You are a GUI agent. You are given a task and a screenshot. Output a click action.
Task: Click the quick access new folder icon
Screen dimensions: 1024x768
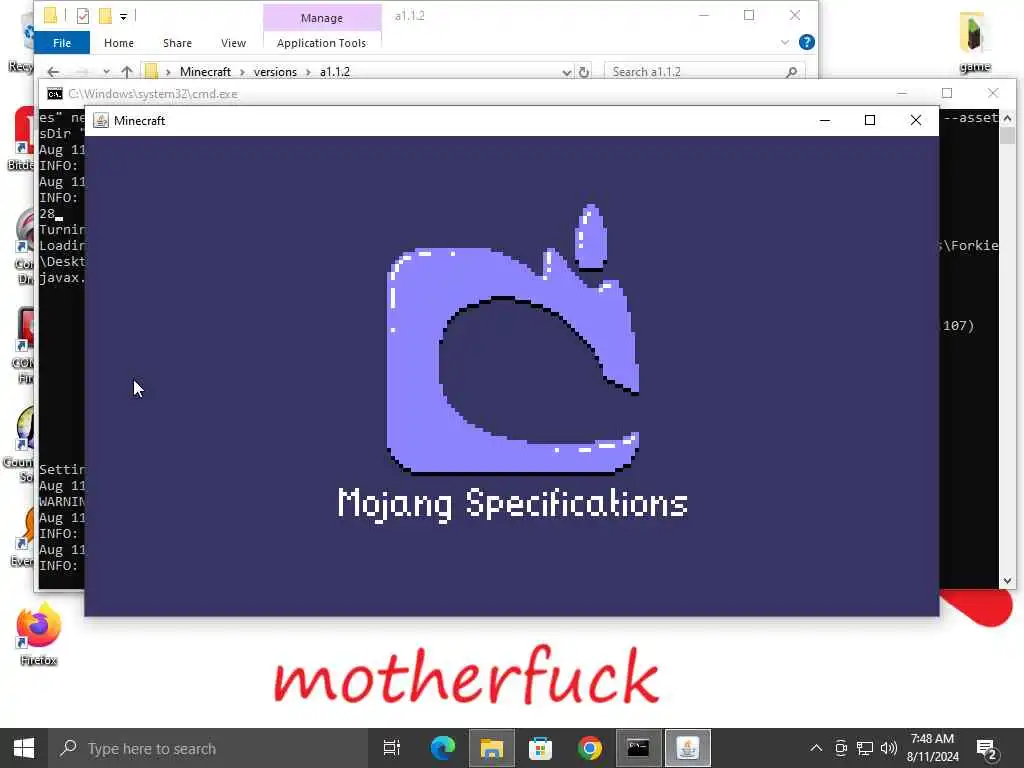[104, 16]
